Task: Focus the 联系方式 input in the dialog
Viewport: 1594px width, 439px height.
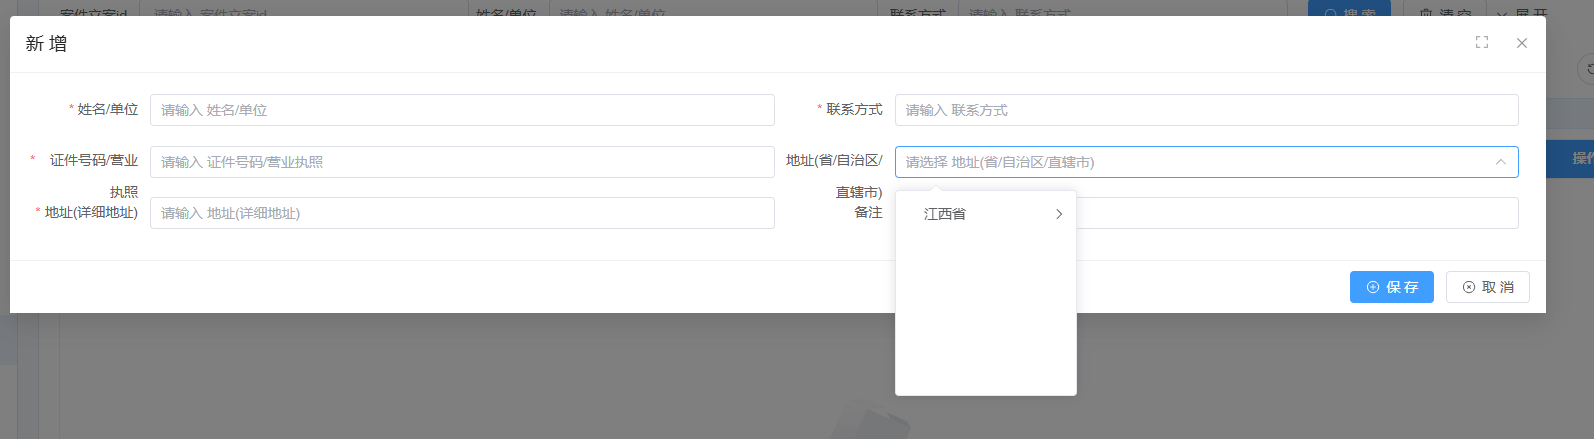Action: click(x=1206, y=110)
